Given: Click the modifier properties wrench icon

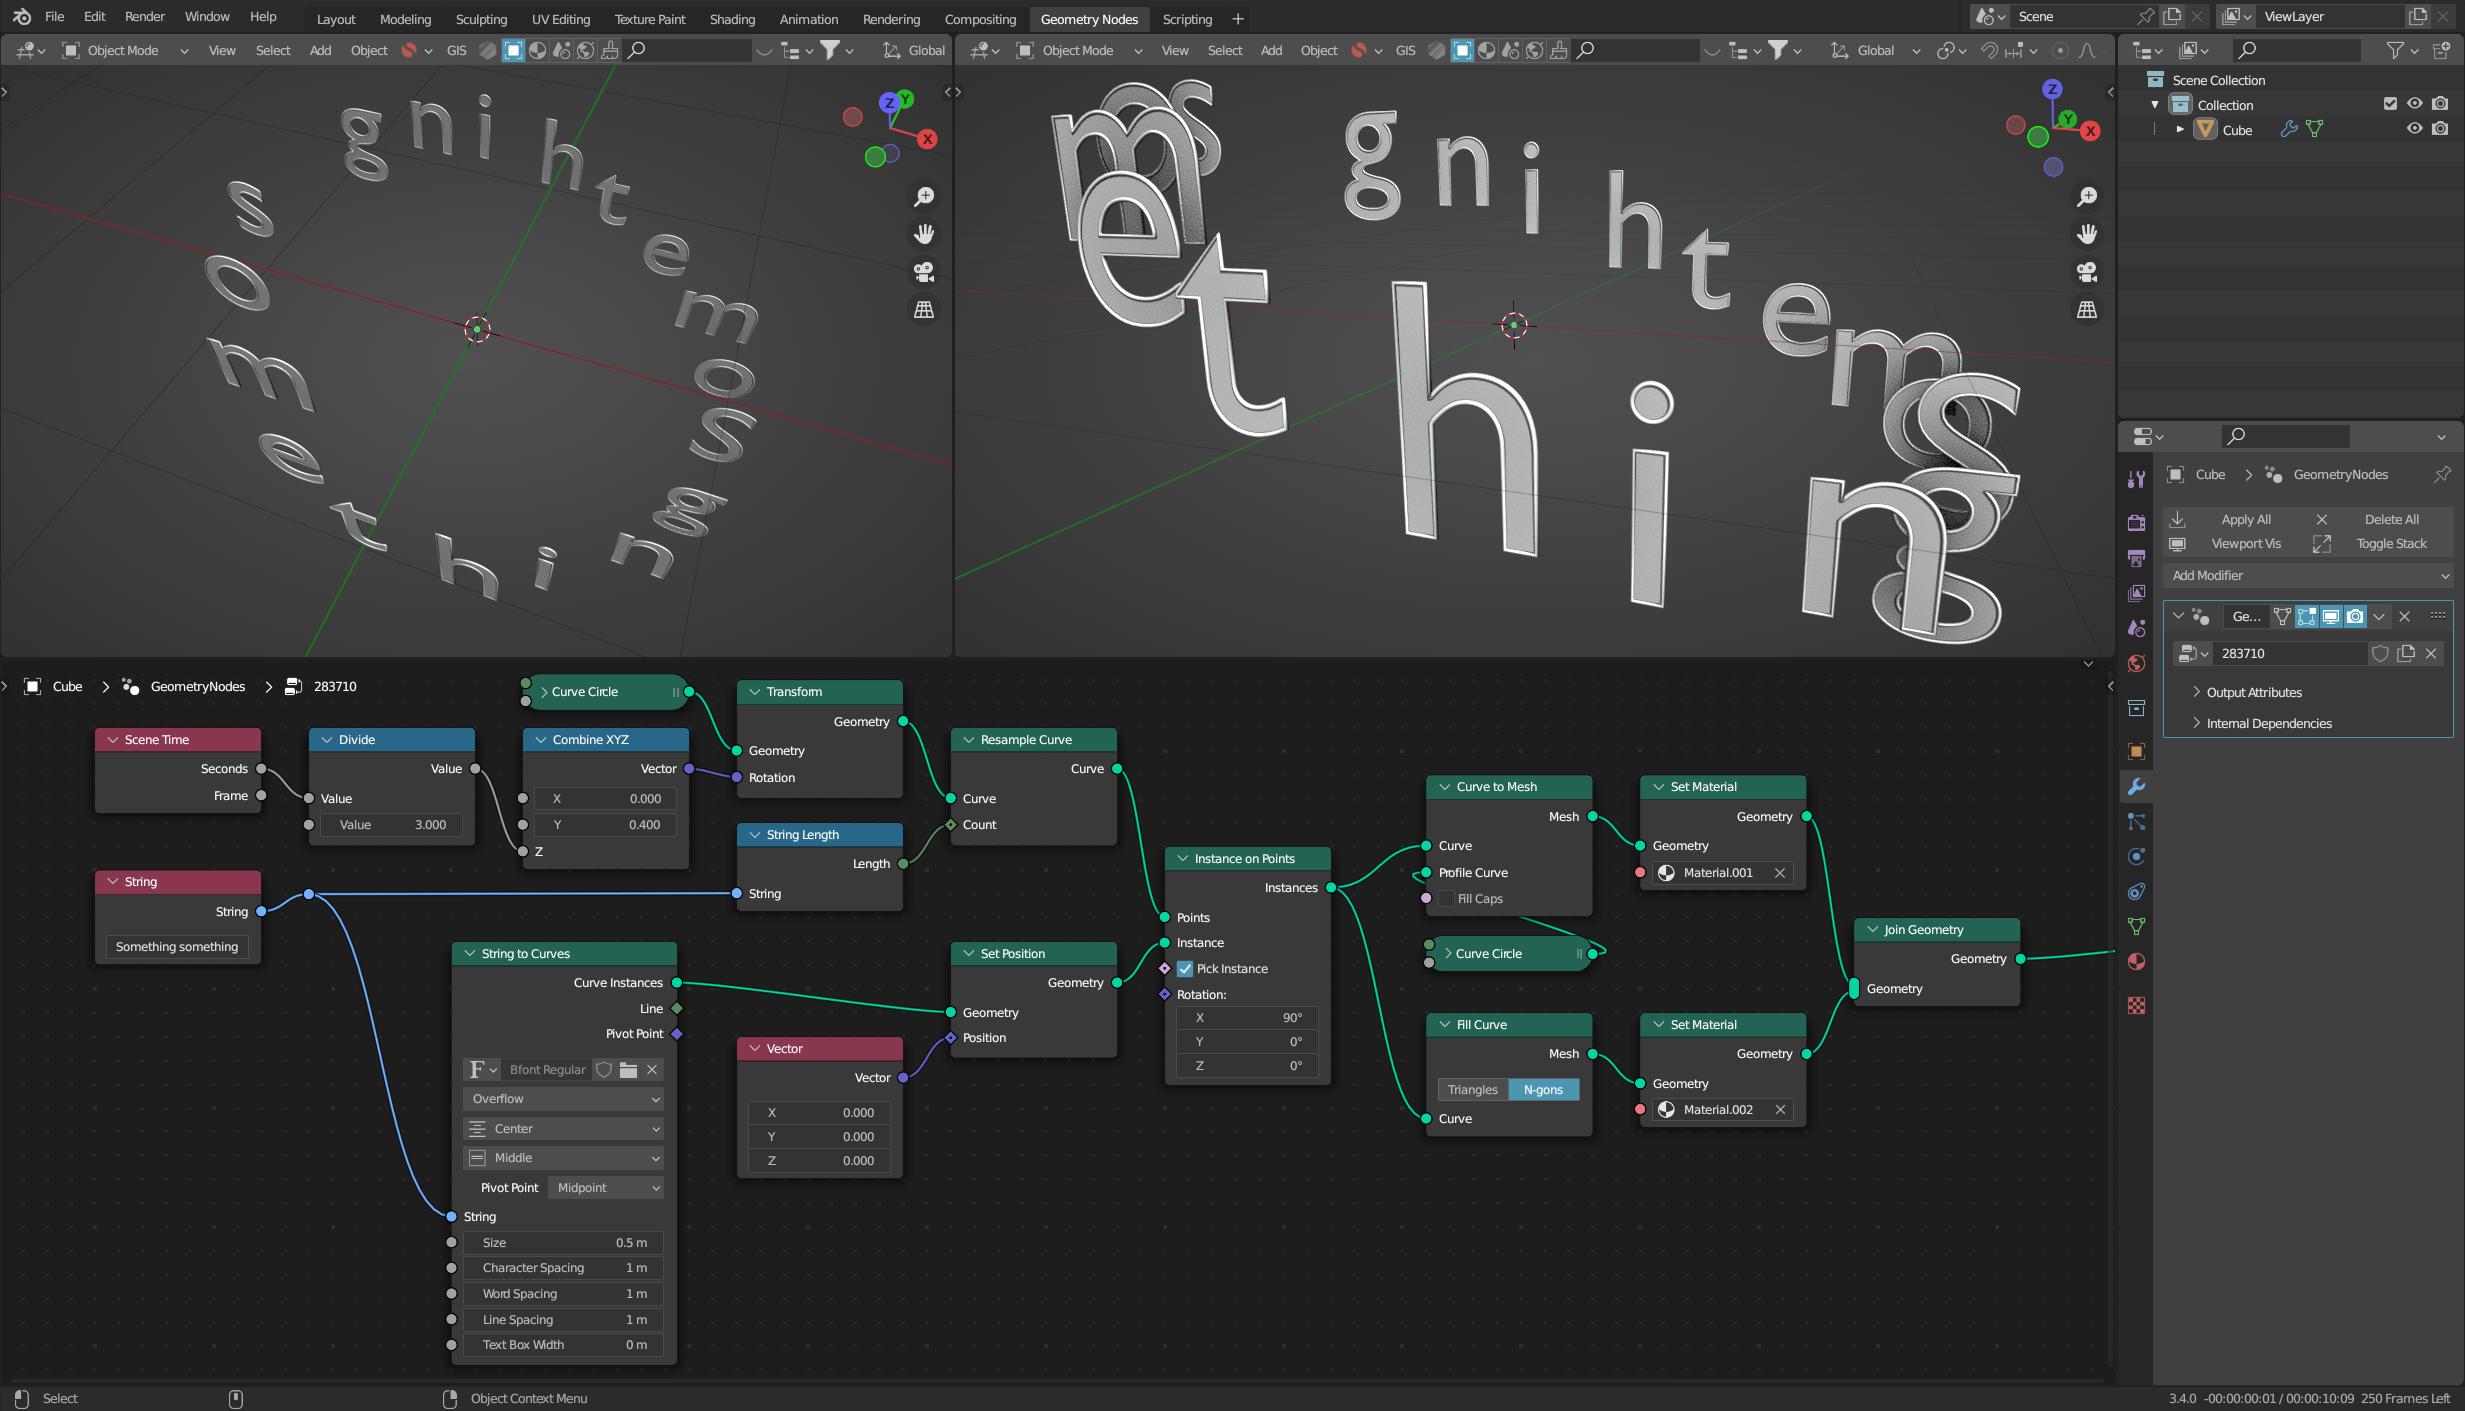Looking at the screenshot, I should point(2137,786).
